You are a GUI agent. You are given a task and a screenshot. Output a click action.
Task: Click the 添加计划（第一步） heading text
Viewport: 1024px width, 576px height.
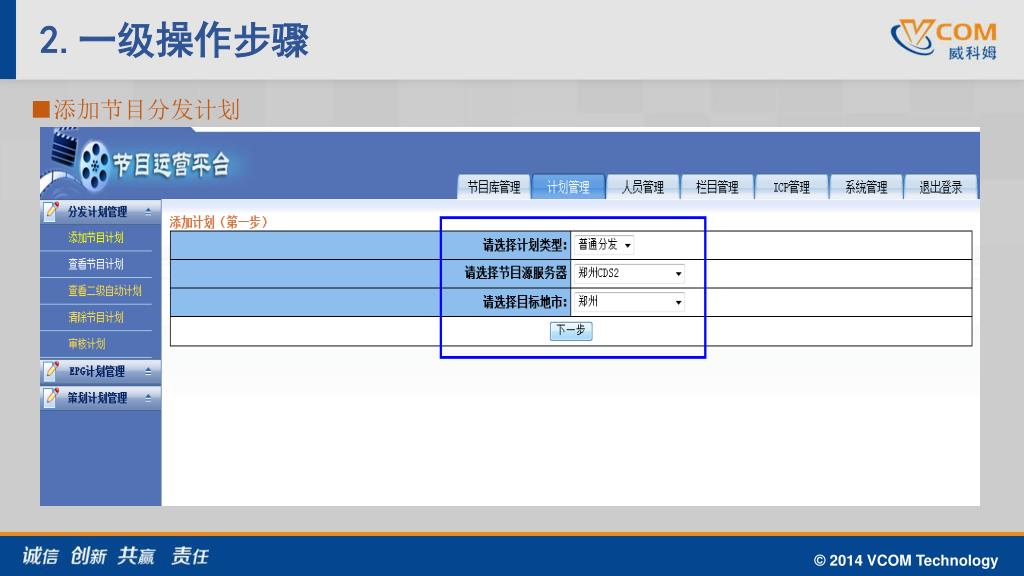(219, 222)
